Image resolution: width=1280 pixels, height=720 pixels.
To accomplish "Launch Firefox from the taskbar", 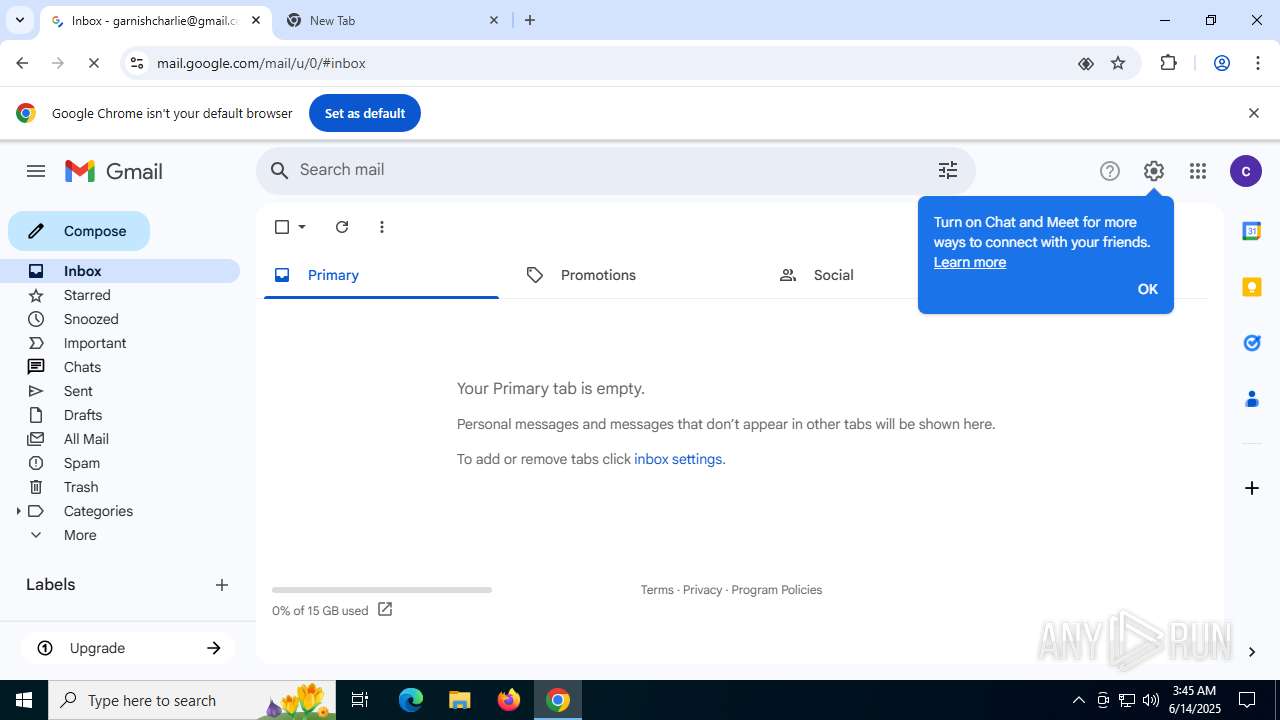I will coord(509,700).
